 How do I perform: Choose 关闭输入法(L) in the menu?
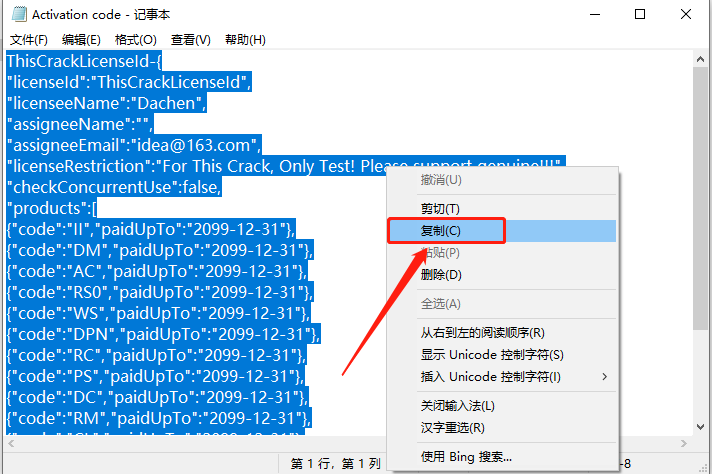[x=503, y=406]
